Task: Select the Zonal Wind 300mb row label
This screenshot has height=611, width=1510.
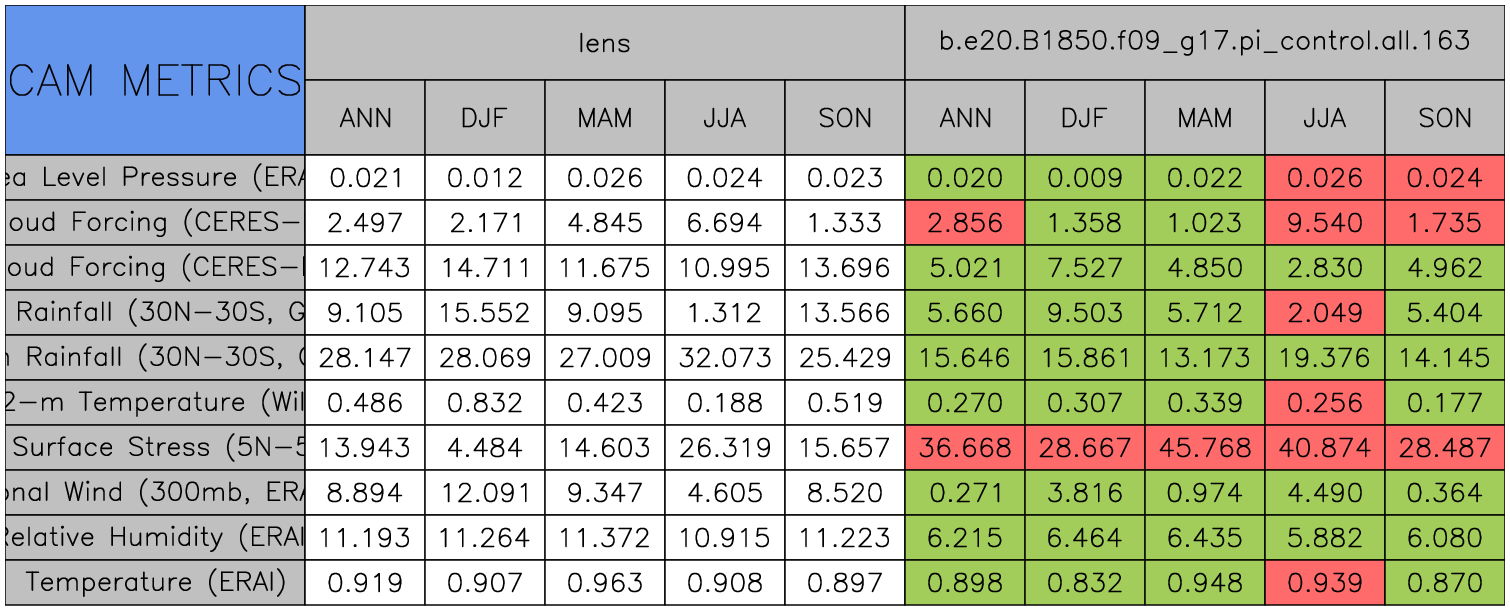Action: tap(155, 492)
